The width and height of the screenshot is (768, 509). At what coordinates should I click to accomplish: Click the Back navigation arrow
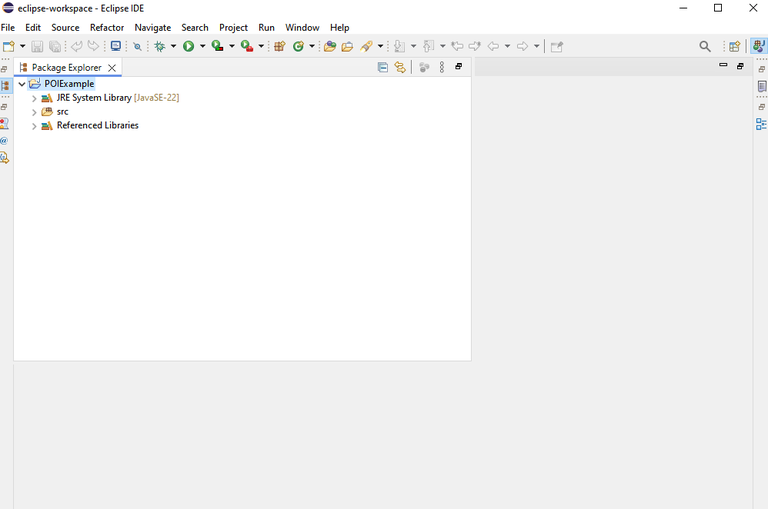[x=493, y=47]
